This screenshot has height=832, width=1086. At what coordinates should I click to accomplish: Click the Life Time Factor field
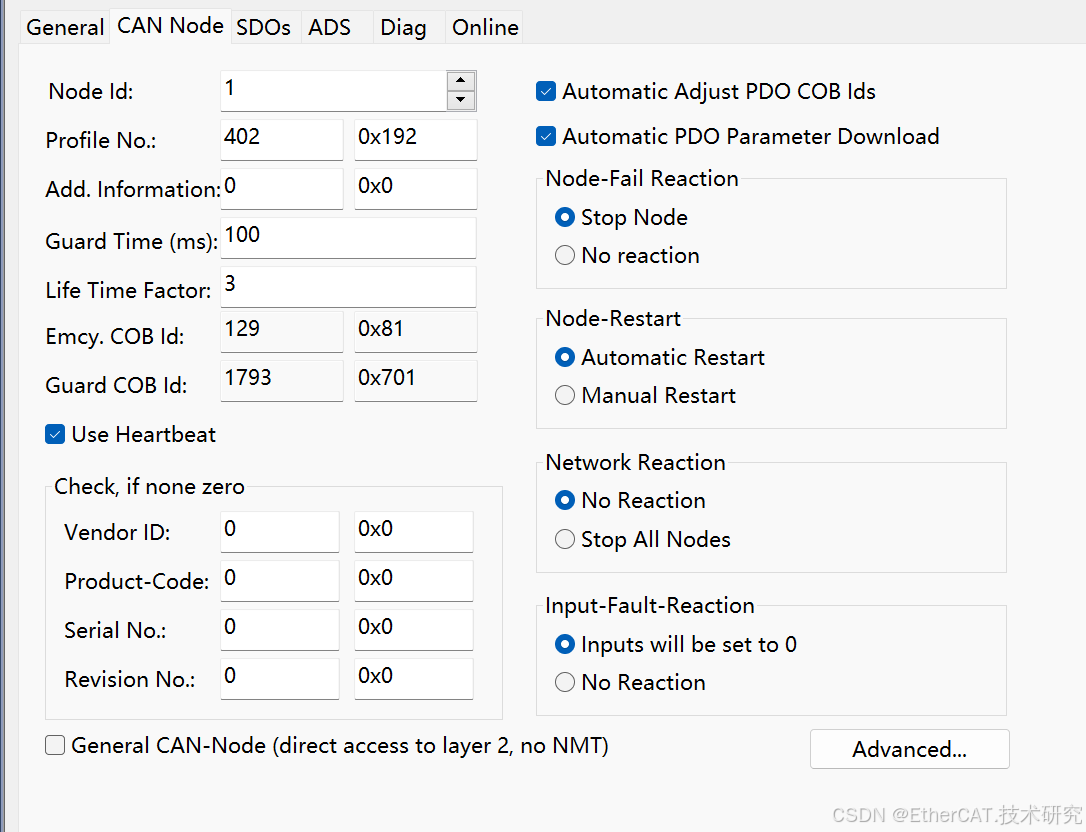point(347,286)
